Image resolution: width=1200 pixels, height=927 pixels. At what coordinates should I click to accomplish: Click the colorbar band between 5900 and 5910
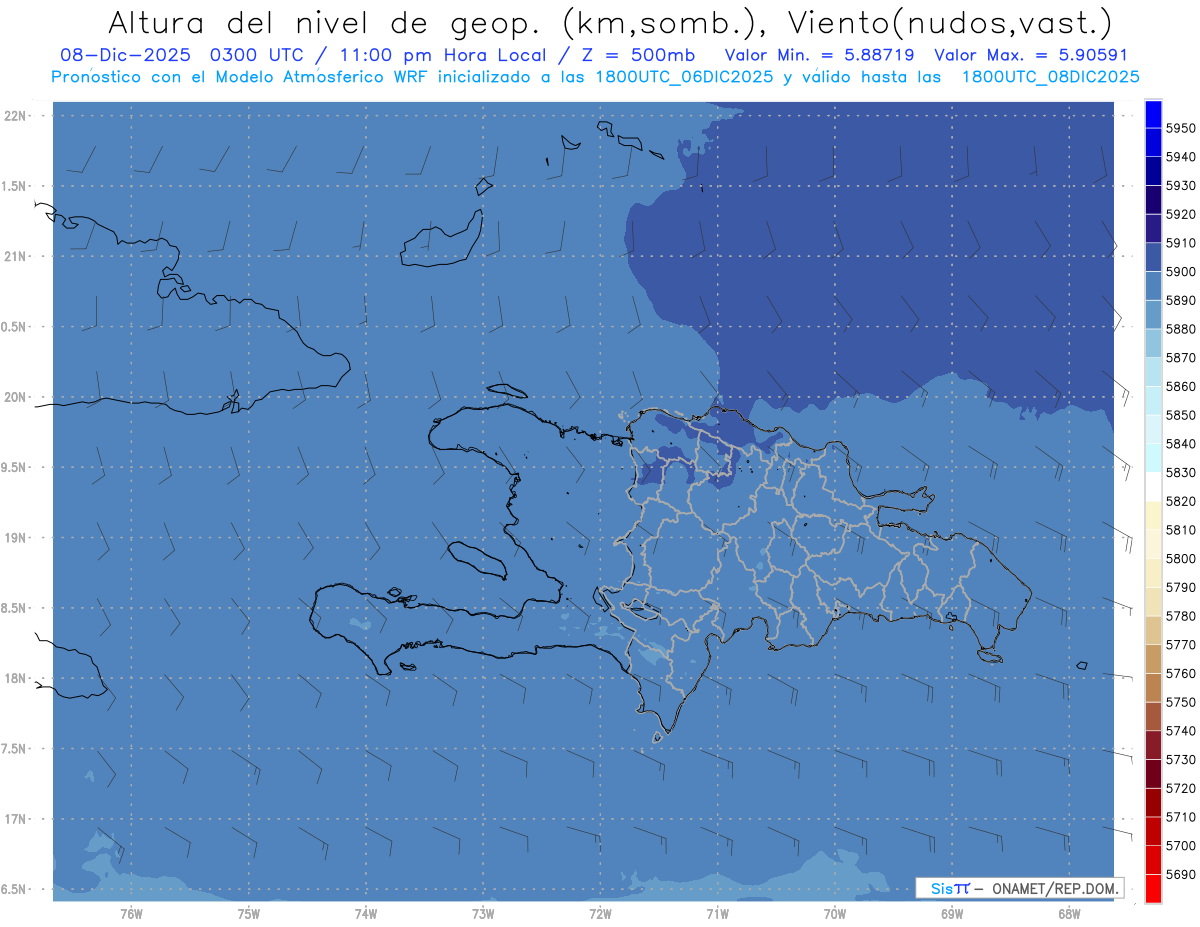click(x=1153, y=257)
